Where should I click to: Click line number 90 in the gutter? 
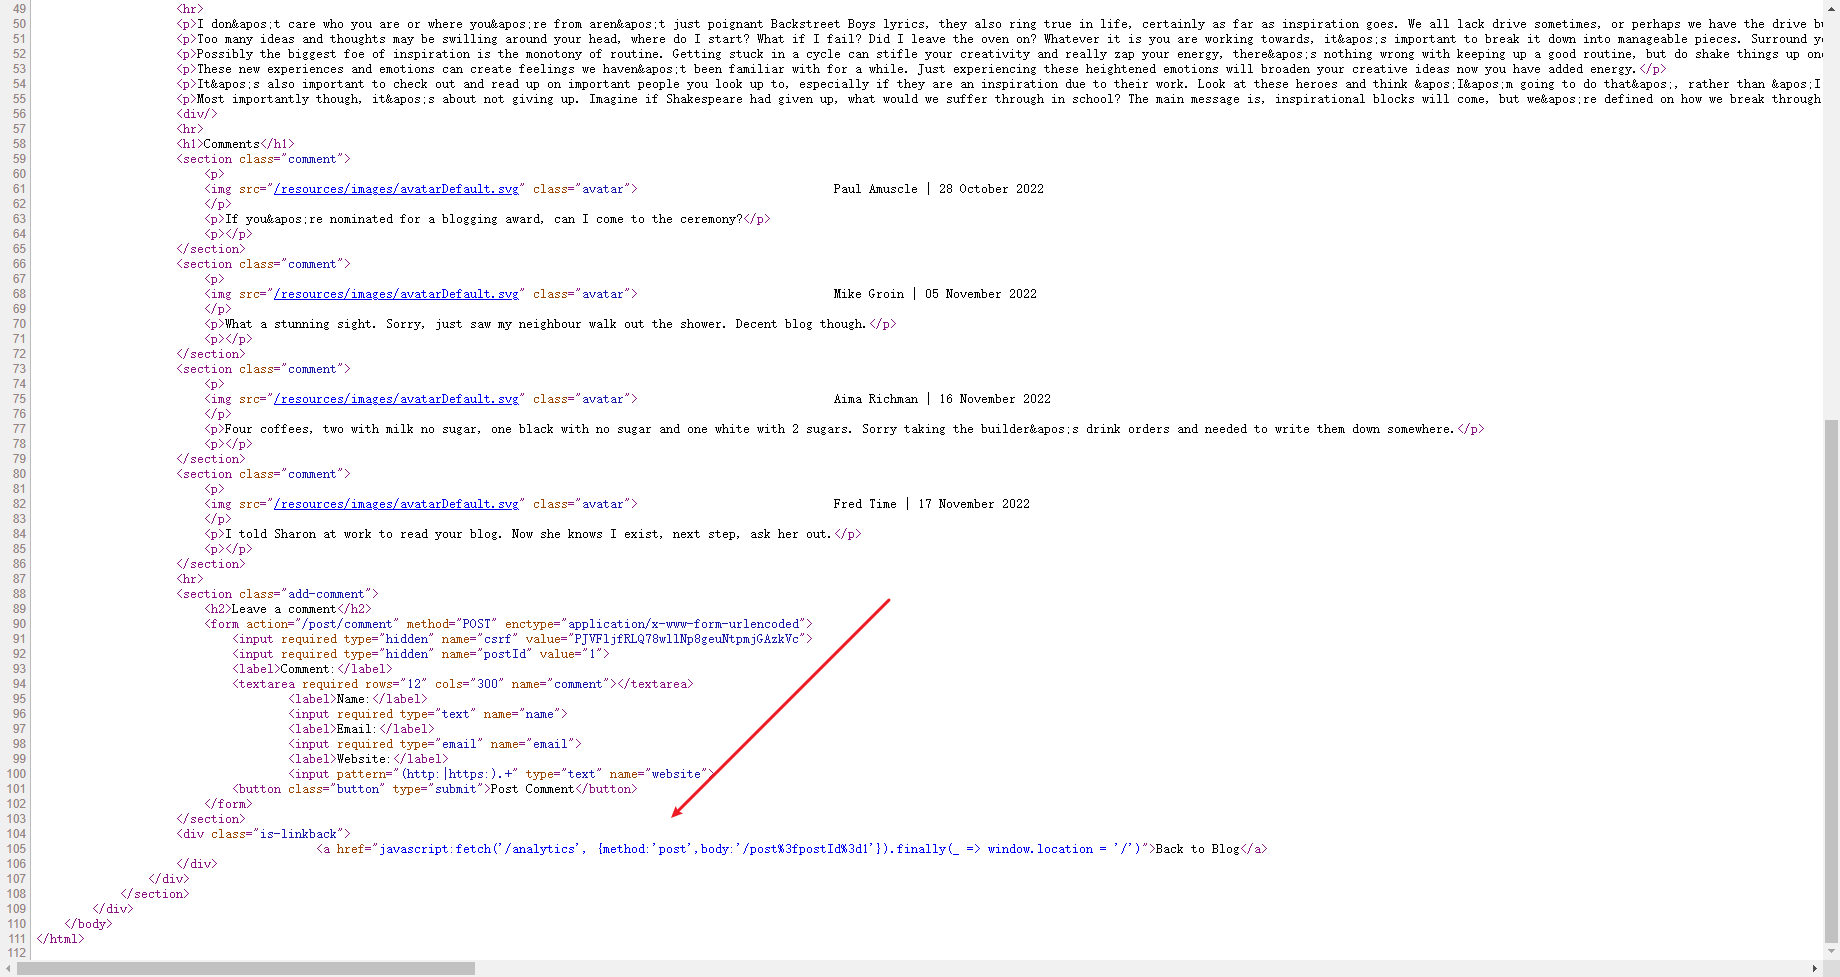(x=19, y=624)
